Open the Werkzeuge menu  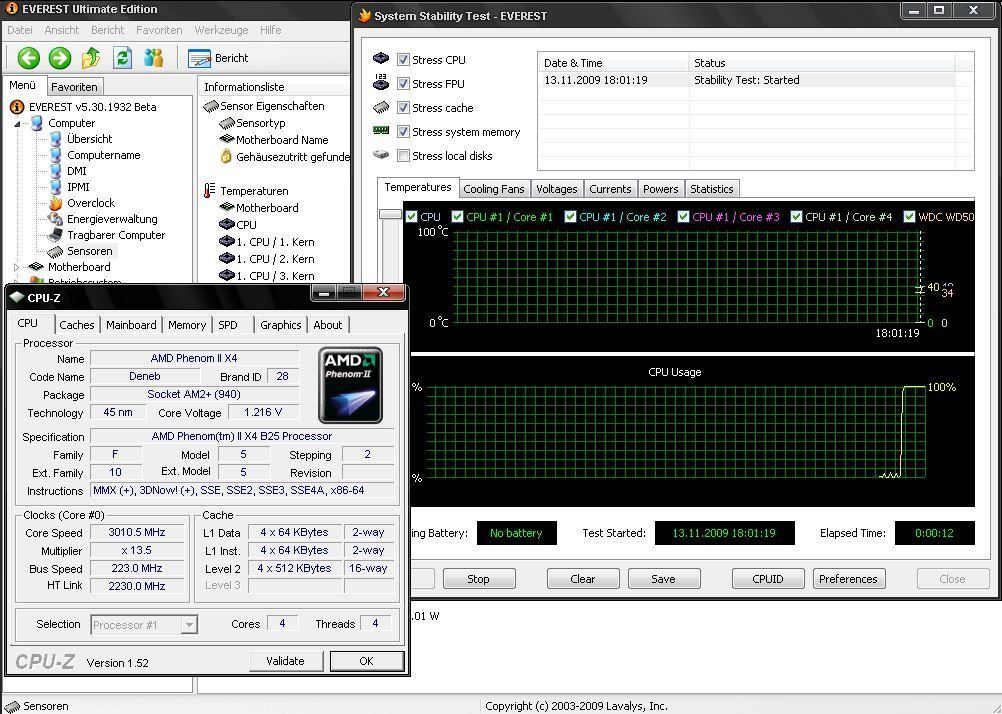point(221,30)
